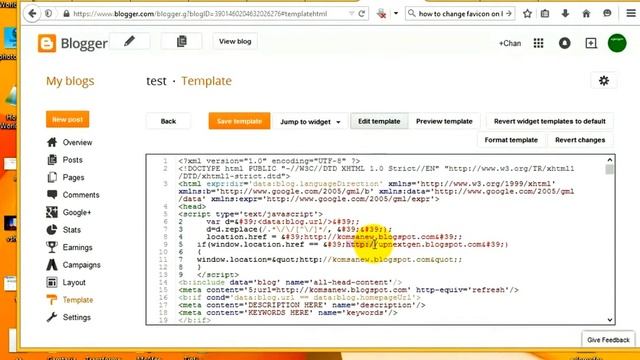
Task: Click the 'test' blog title
Action: [x=156, y=81]
